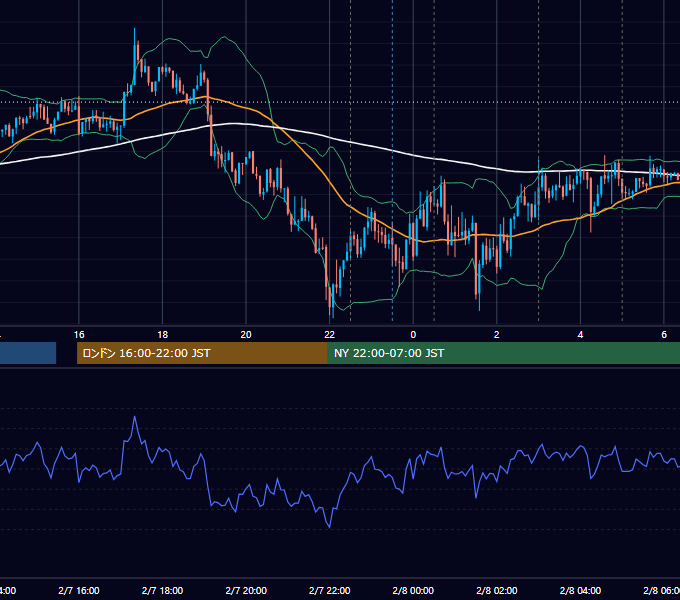Click the 18 hour label on price chart axis
The height and width of the screenshot is (600, 680).
coord(163,335)
